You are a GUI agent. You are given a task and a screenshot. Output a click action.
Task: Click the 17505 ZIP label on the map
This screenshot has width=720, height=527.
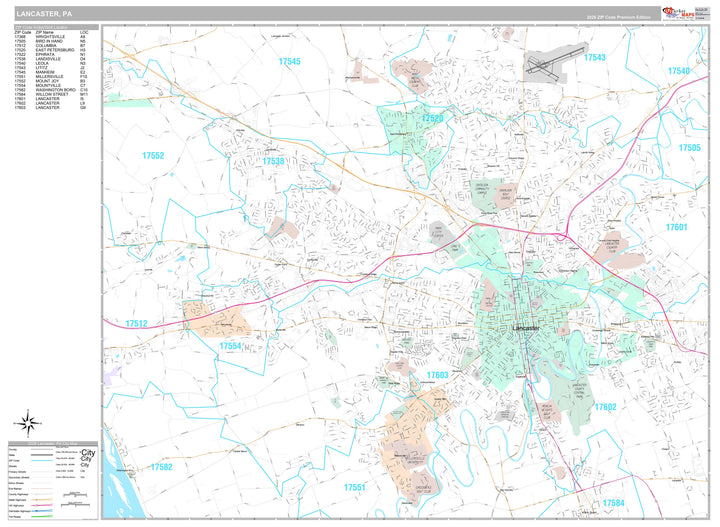(690, 147)
